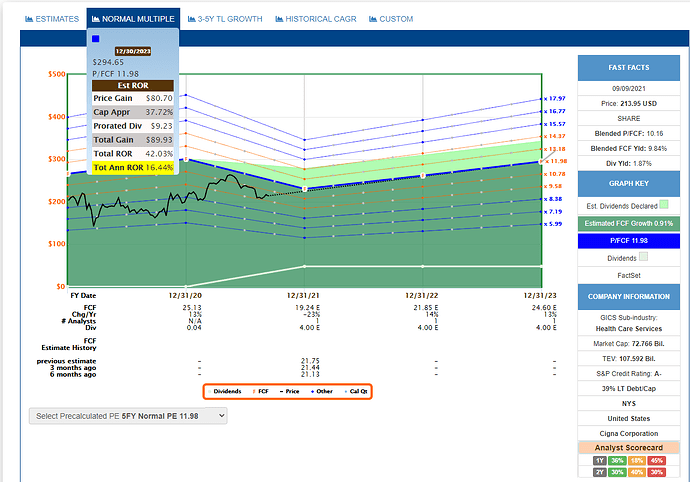This screenshot has height=482, width=690.
Task: Go to the CUSTOM tab
Action: point(391,19)
